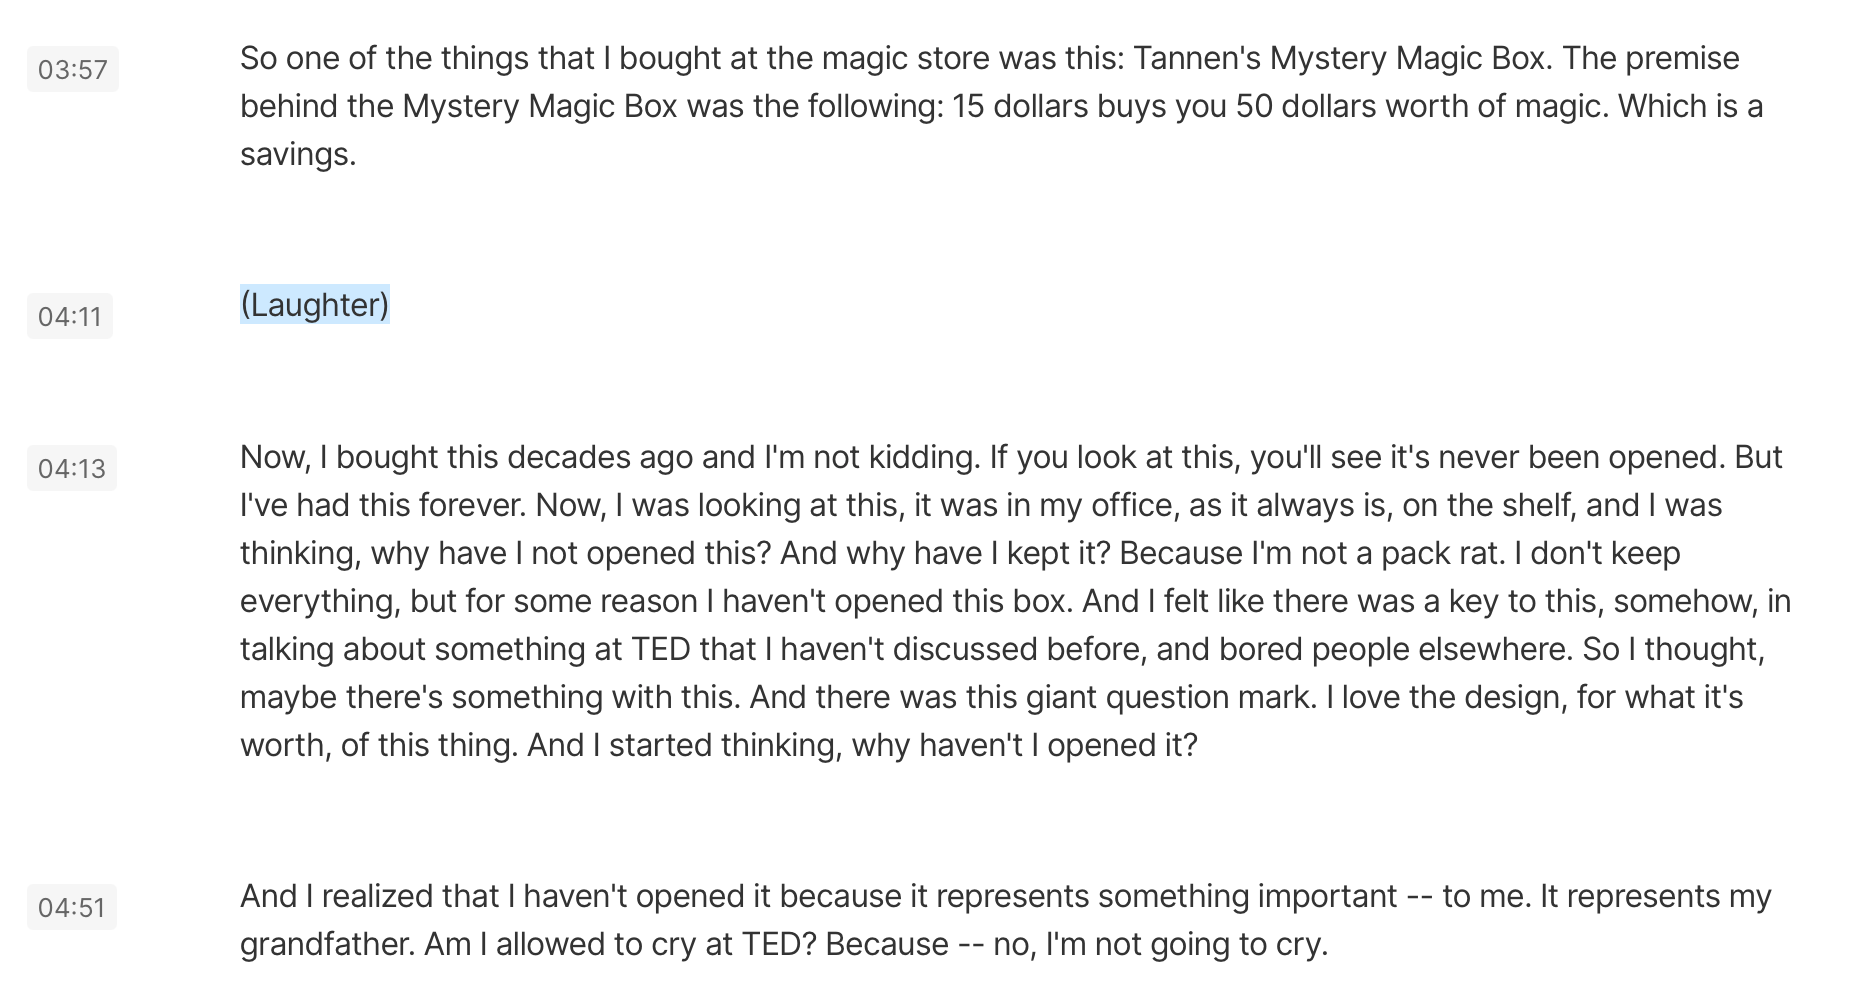Select "no, I'm not going to cry" sentence
The height and width of the screenshot is (1004, 1852).
pos(1160,944)
